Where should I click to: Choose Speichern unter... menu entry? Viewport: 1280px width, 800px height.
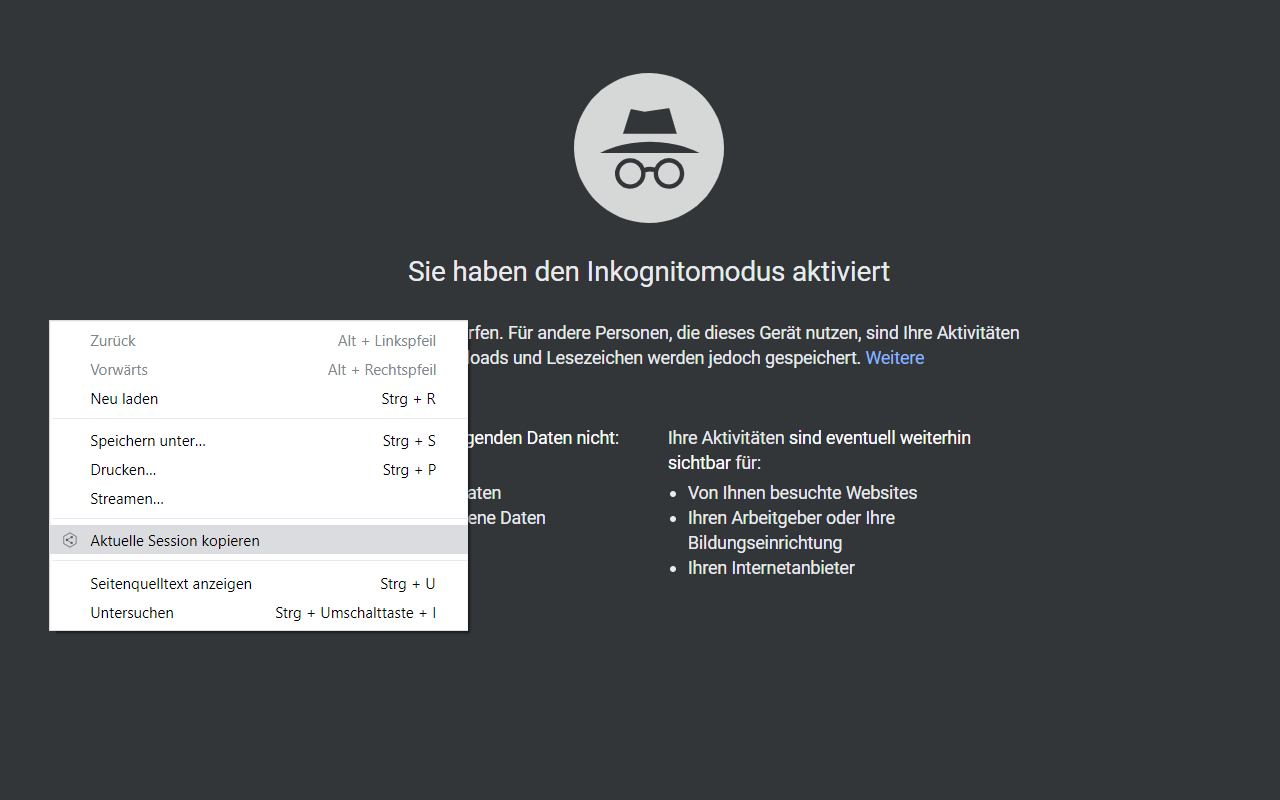click(x=259, y=441)
